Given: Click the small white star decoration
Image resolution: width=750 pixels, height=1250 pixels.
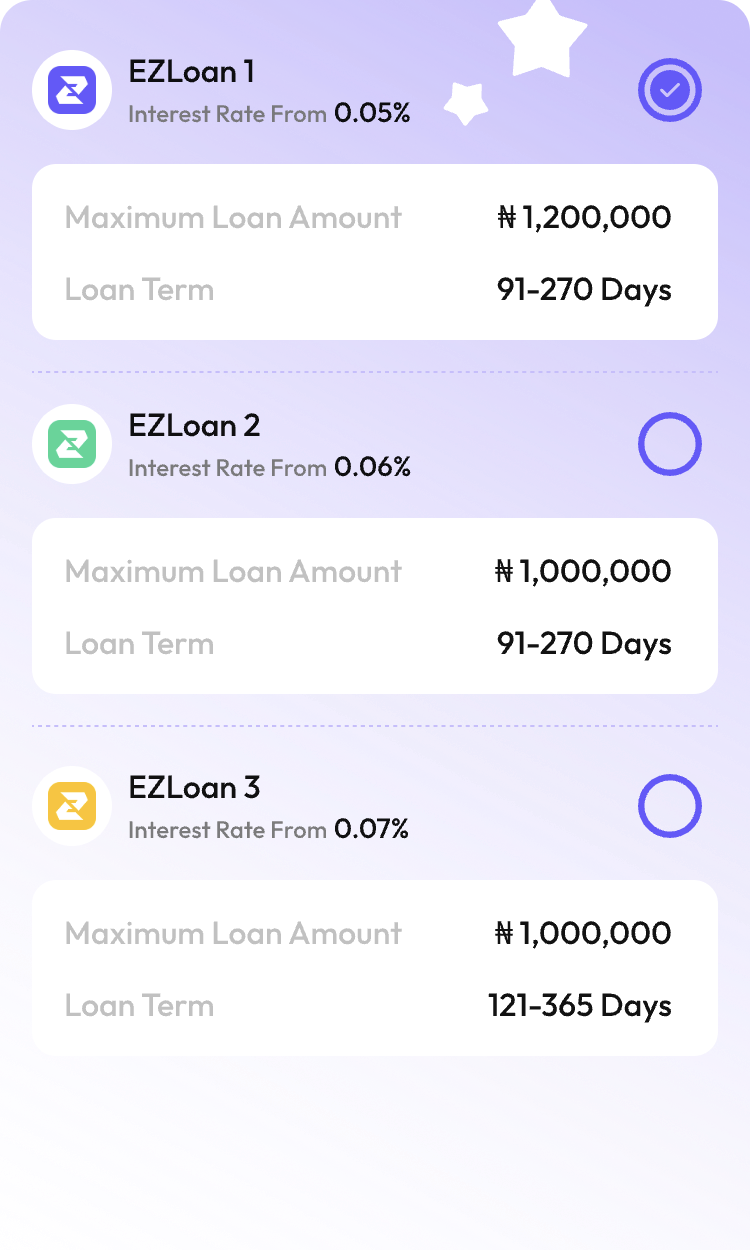Looking at the screenshot, I should [x=466, y=102].
